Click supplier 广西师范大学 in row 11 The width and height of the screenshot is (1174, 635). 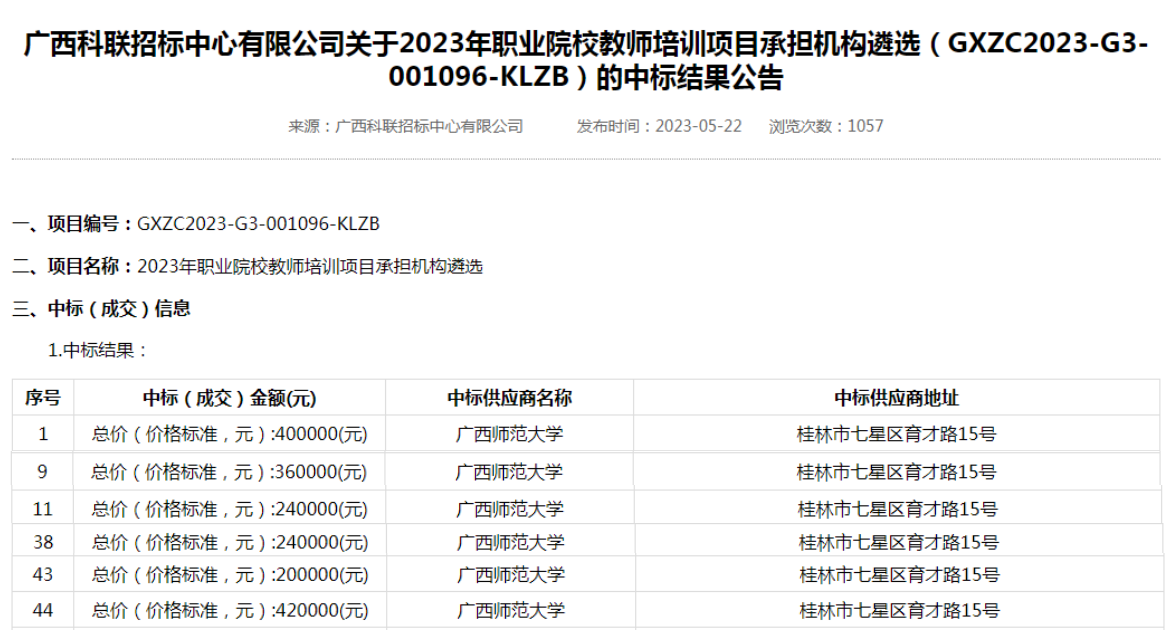tap(510, 509)
